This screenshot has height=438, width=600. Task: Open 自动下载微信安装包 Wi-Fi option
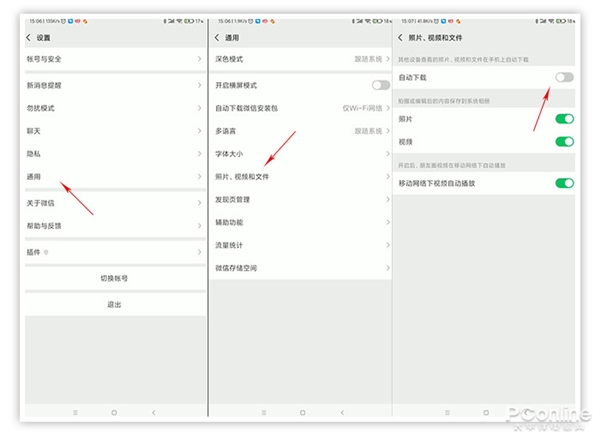(300, 108)
